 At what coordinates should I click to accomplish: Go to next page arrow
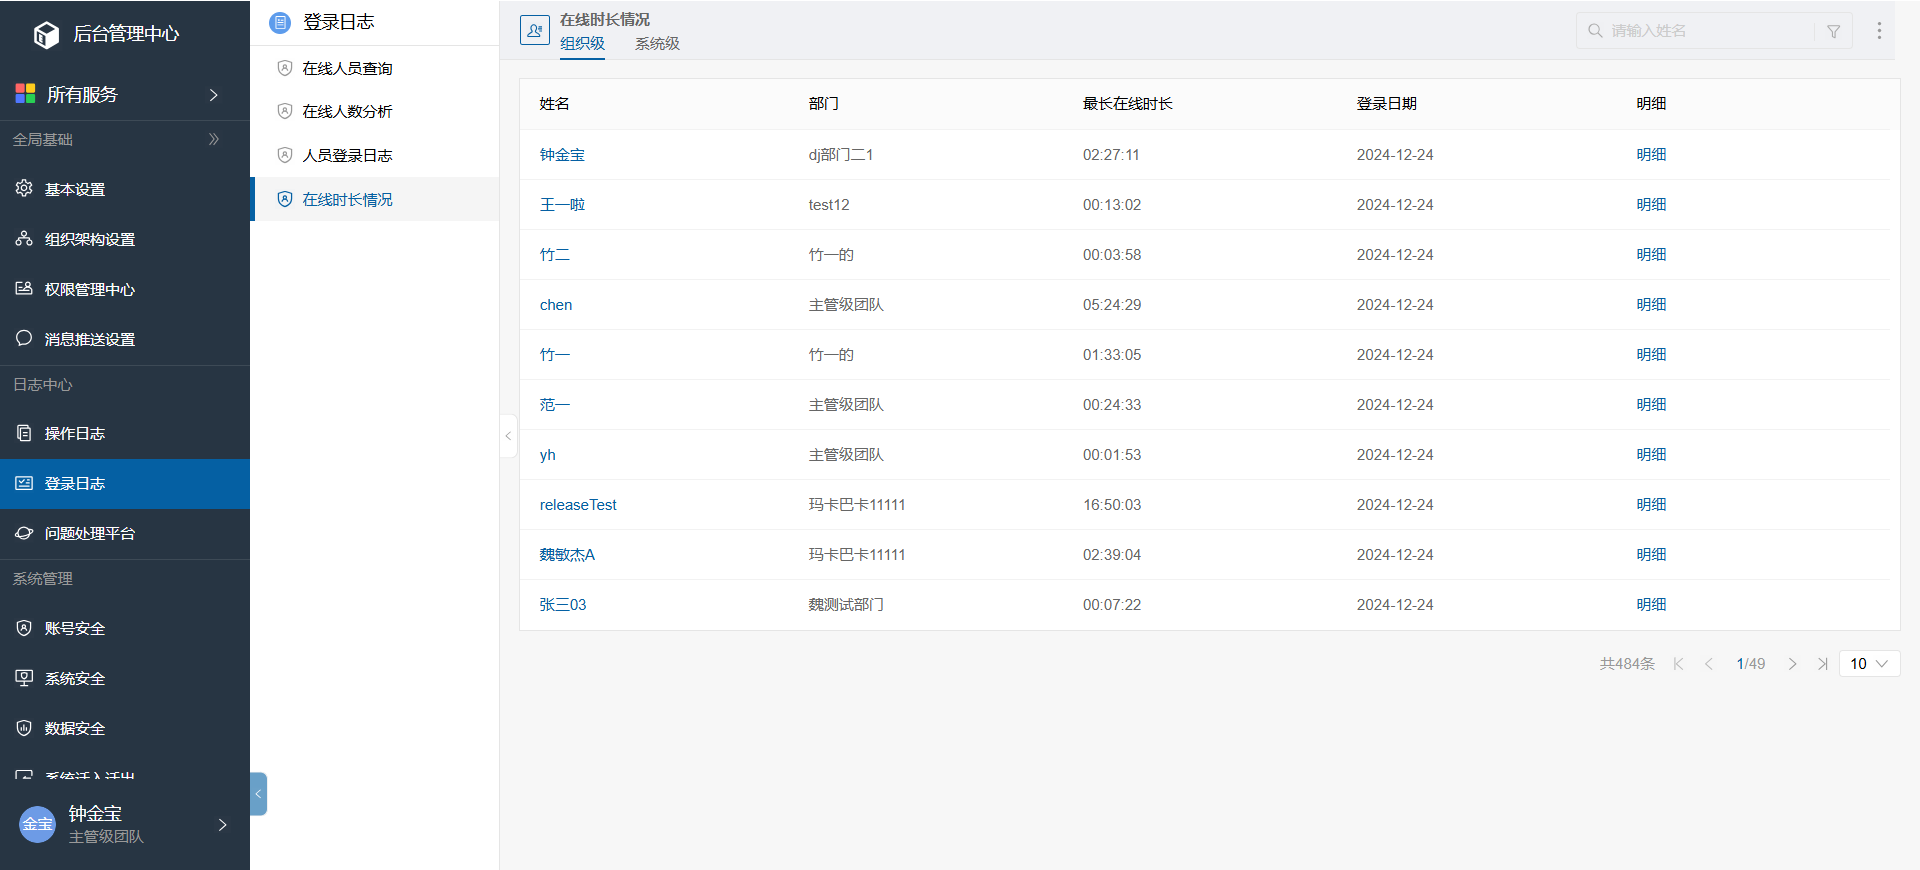pos(1793,664)
